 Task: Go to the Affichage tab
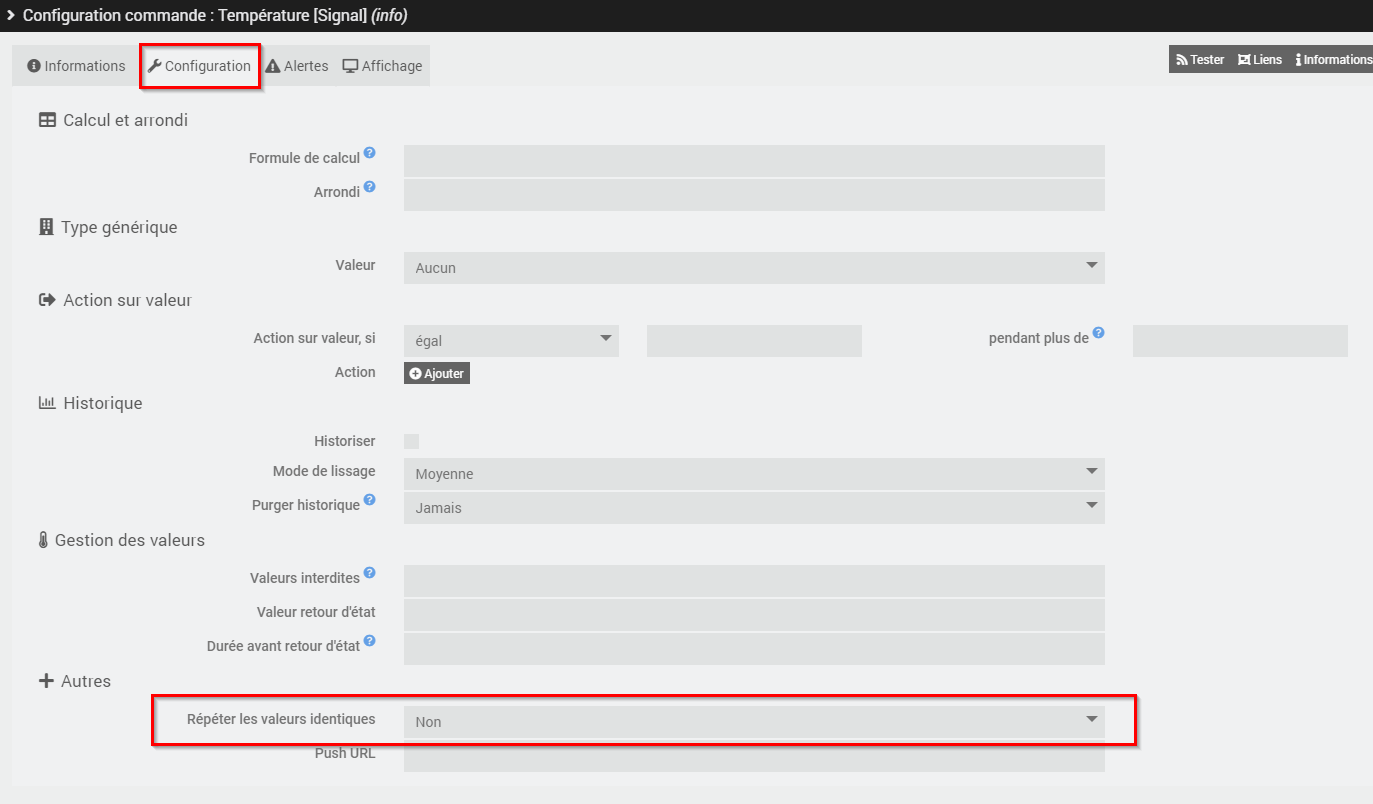click(383, 66)
